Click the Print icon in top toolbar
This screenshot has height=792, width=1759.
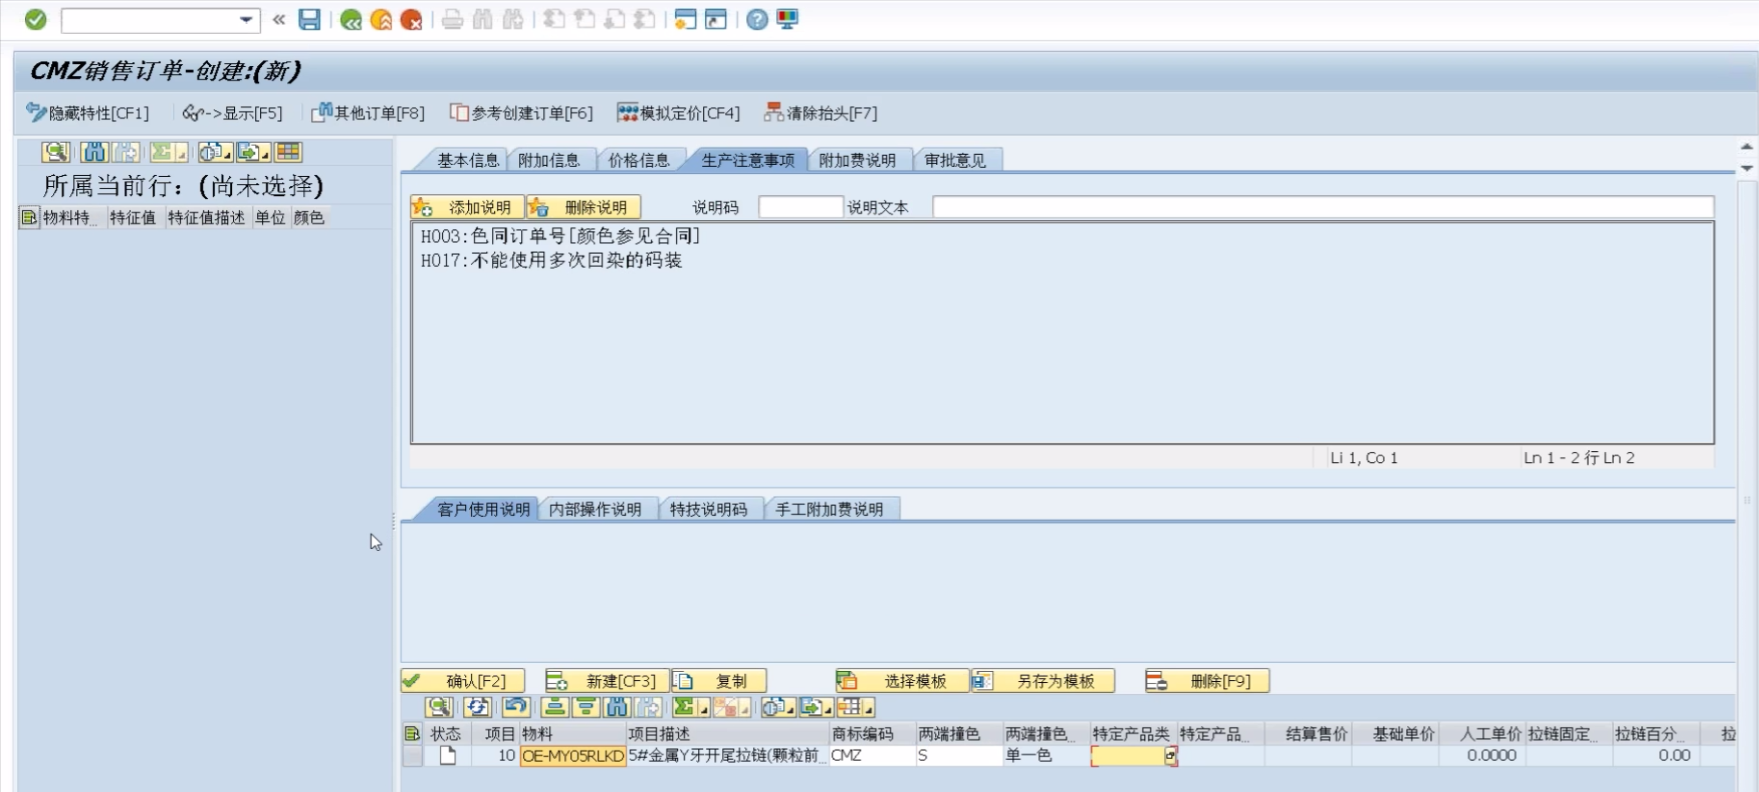pos(453,19)
